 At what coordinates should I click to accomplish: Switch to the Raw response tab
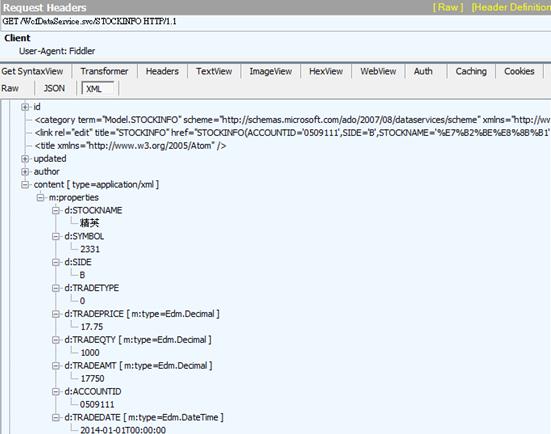pos(10,89)
